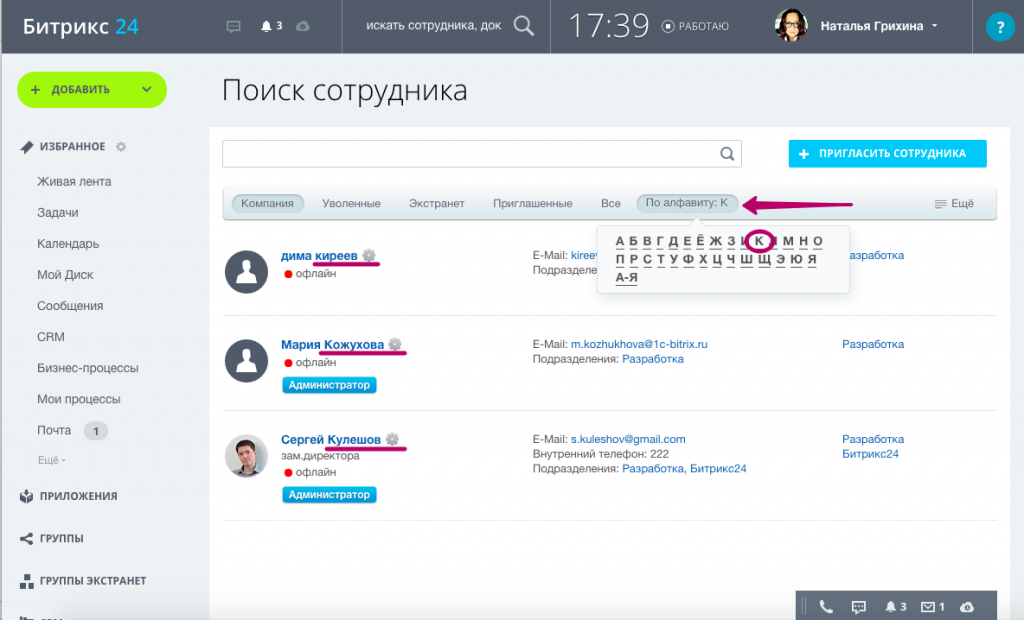Open Мария Кожухова default avatar
1024x620 pixels.
(246, 361)
